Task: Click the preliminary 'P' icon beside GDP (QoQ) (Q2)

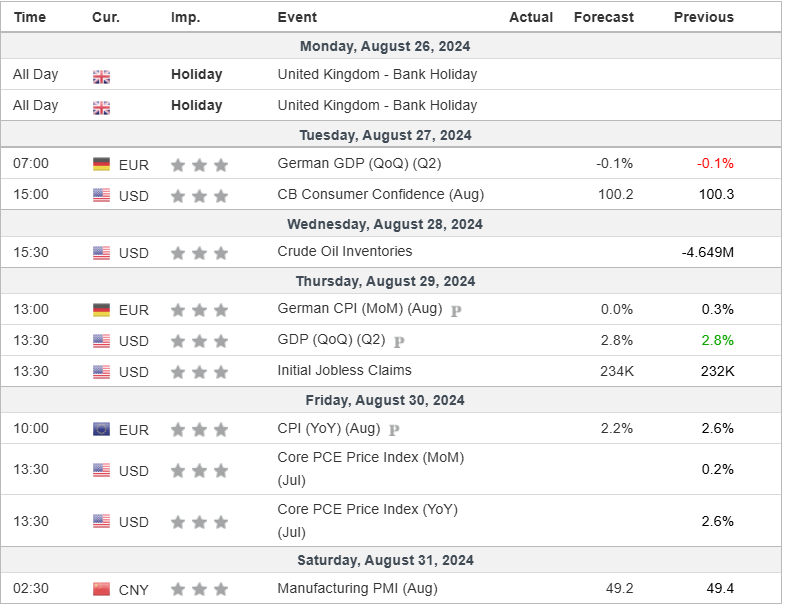Action: tap(399, 342)
